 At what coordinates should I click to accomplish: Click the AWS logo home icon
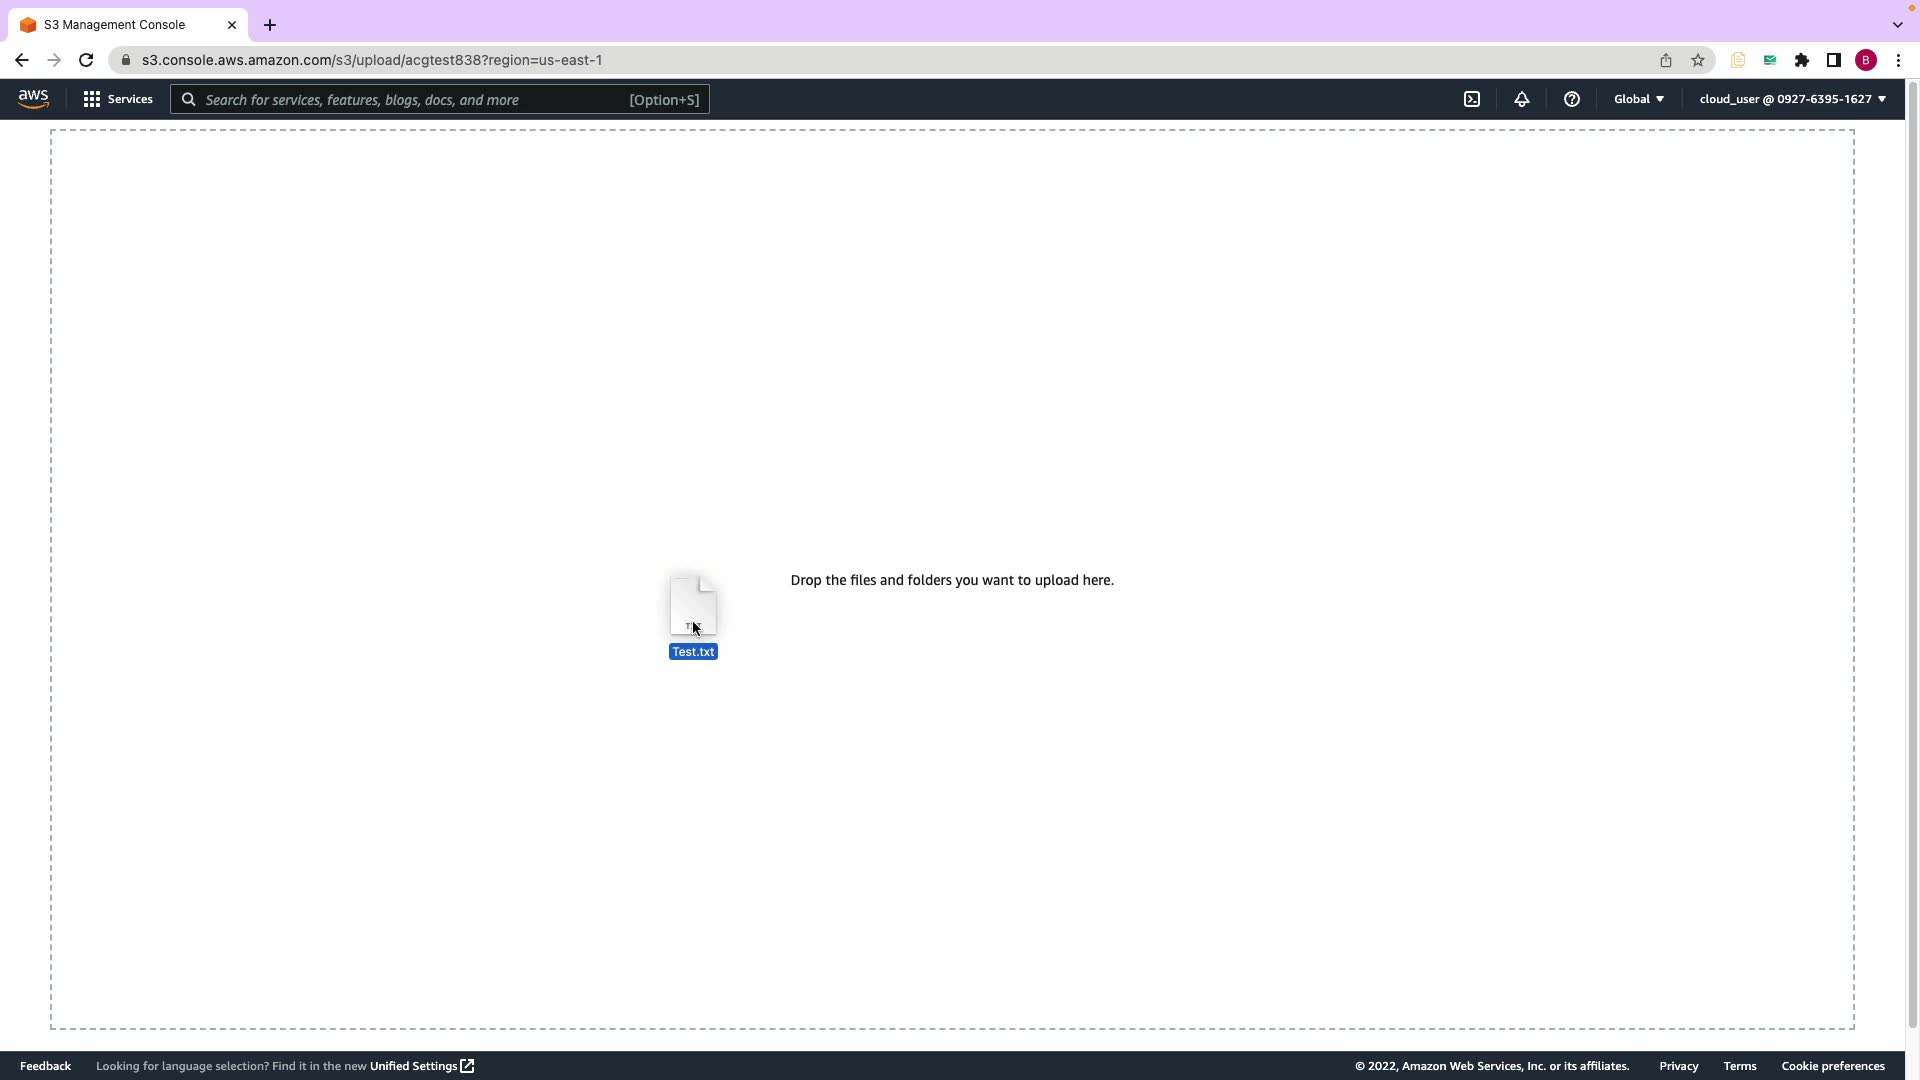point(33,99)
